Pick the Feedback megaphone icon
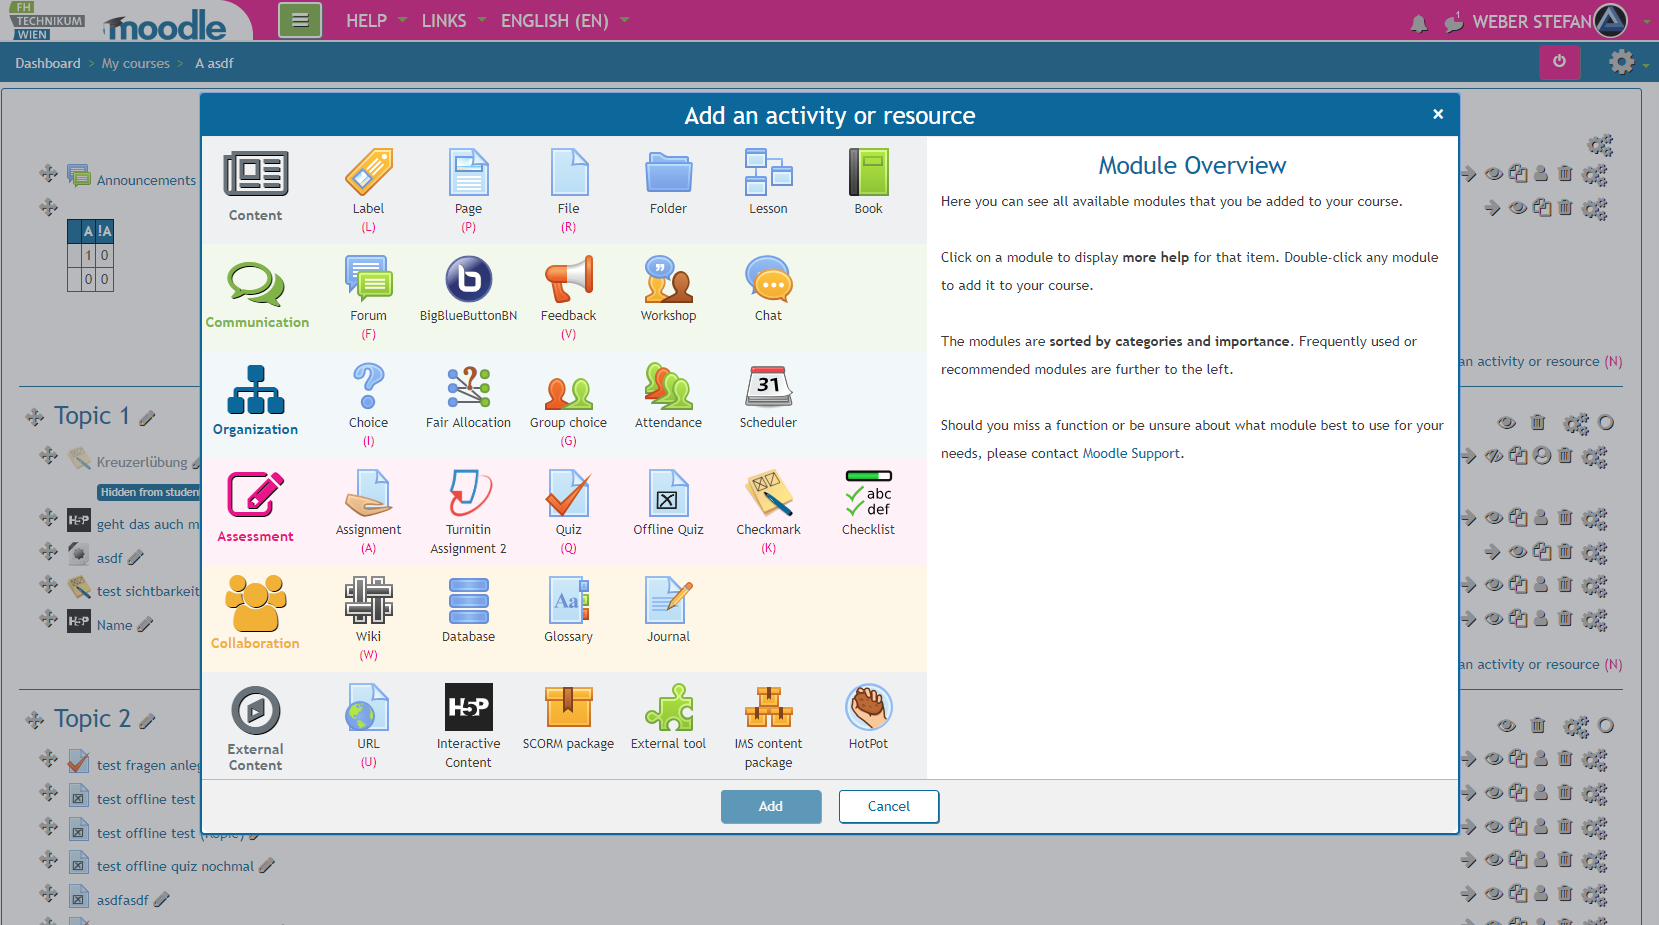The height and width of the screenshot is (925, 1659). 568,279
